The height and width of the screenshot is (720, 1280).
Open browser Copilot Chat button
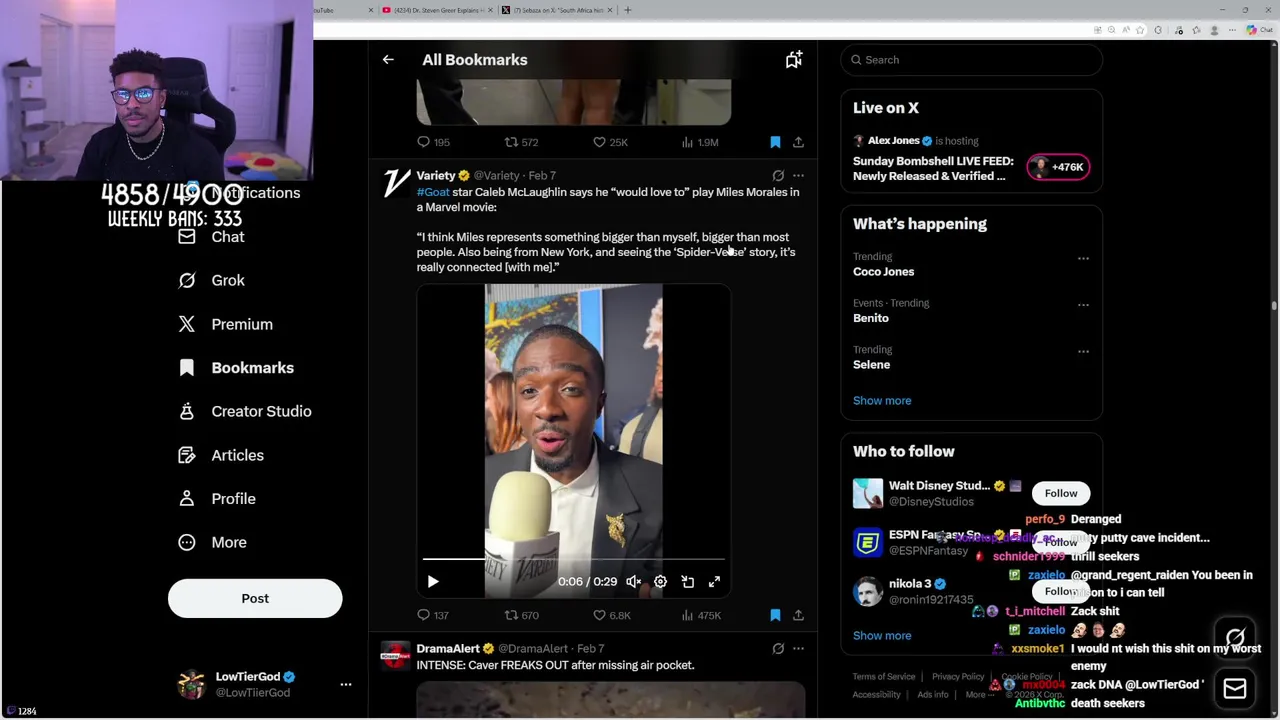1259,30
